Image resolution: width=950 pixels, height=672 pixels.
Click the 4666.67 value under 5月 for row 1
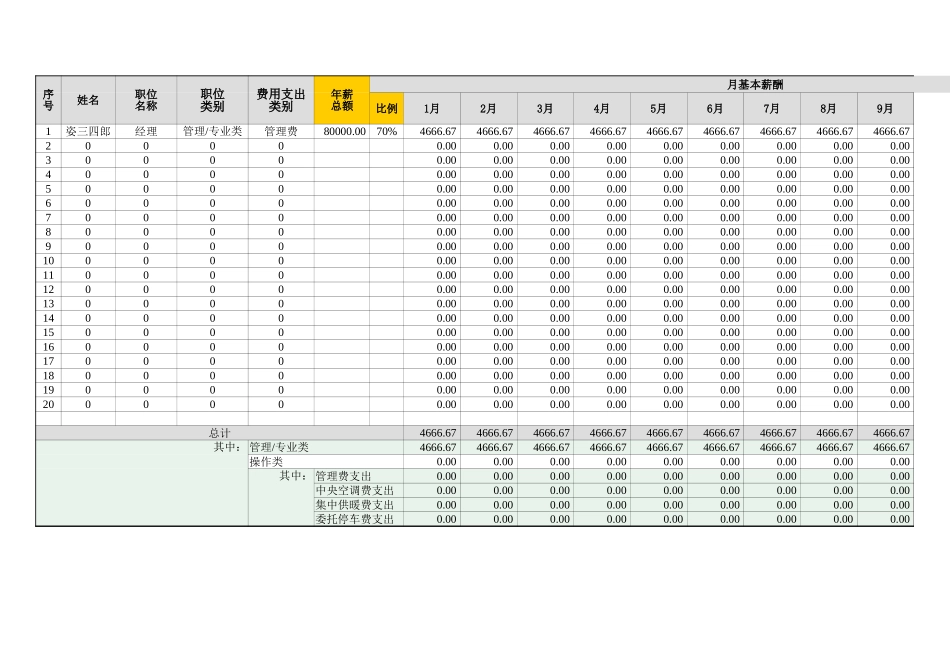658,129
